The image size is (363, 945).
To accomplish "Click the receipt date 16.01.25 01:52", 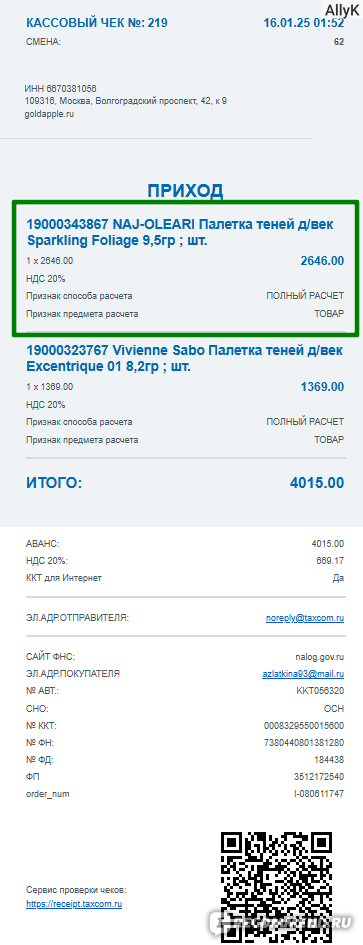I will tap(304, 24).
